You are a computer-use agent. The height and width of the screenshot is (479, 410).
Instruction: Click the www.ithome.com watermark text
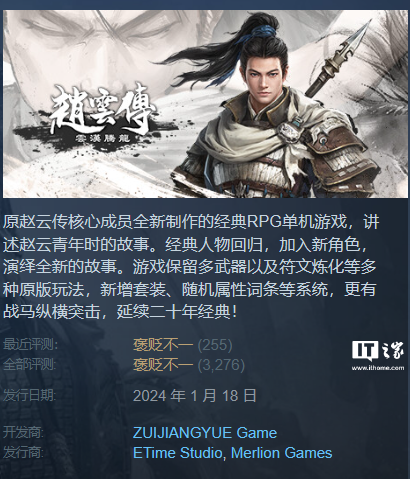378,368
